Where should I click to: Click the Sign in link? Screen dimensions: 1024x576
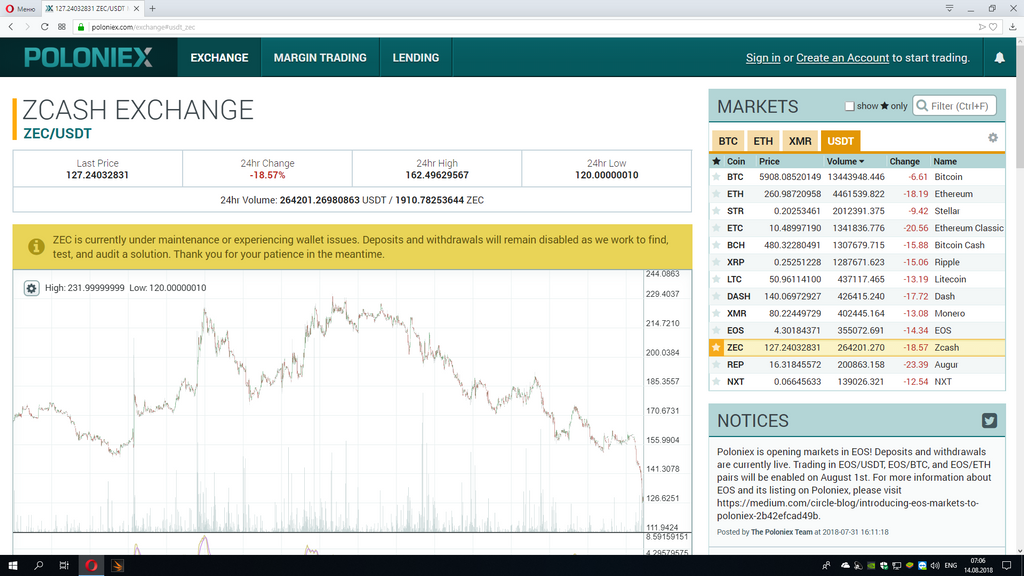(763, 57)
